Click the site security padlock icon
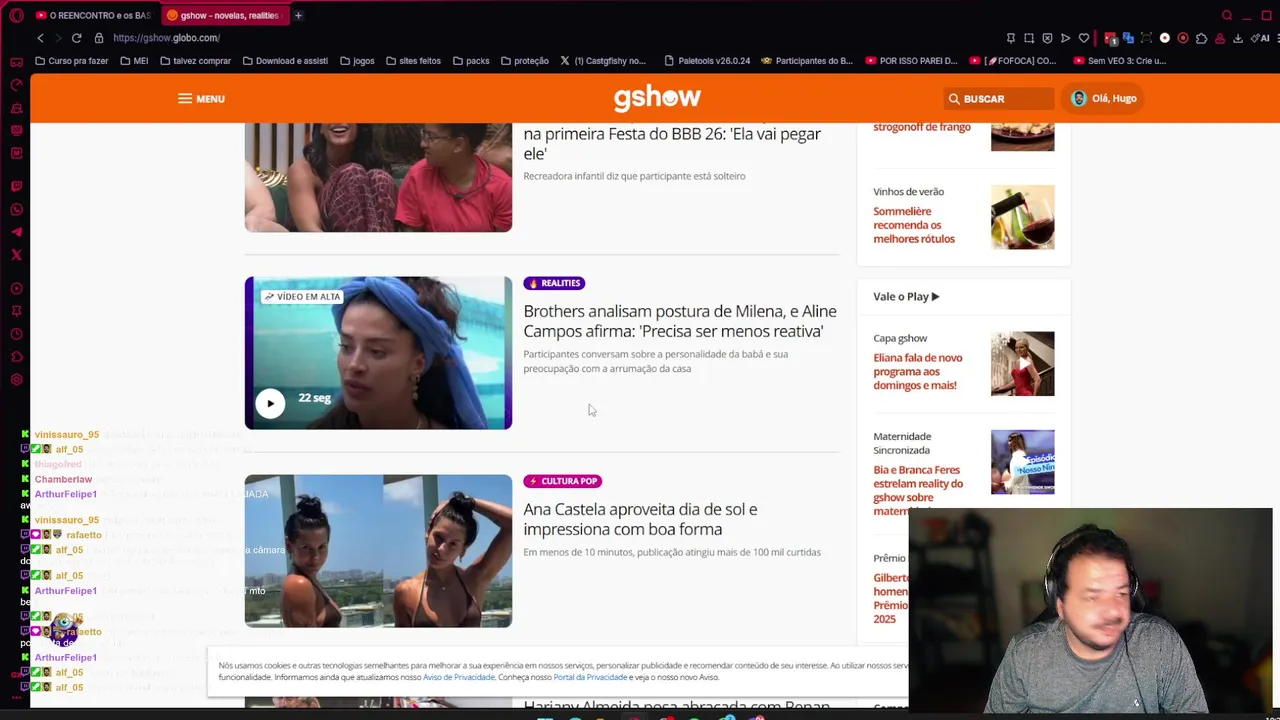The image size is (1280, 720). pos(99,38)
